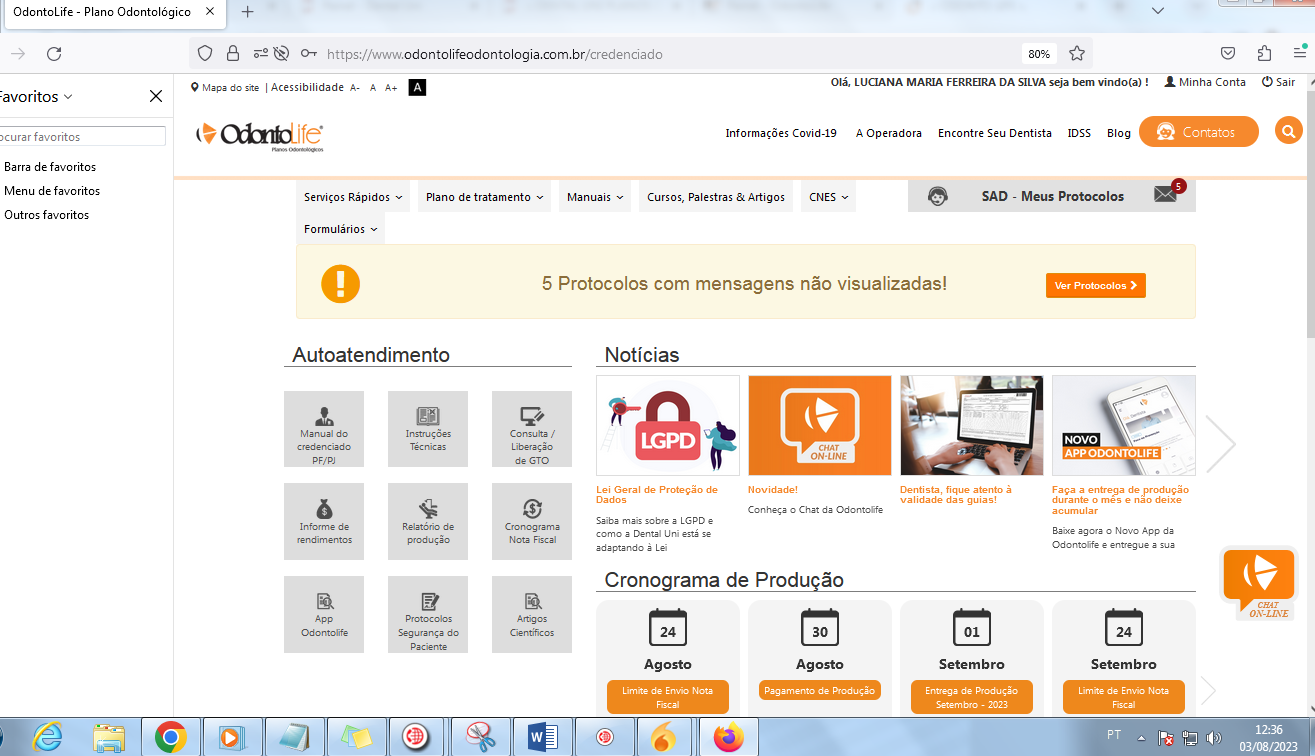Open Cursos, Palestras & Artigos menu item

pyautogui.click(x=716, y=197)
